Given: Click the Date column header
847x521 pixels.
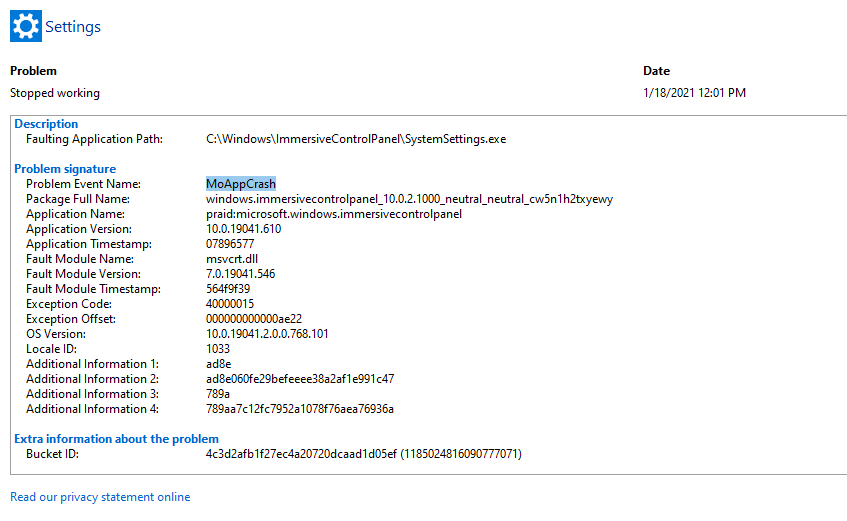Looking at the screenshot, I should pyautogui.click(x=656, y=71).
